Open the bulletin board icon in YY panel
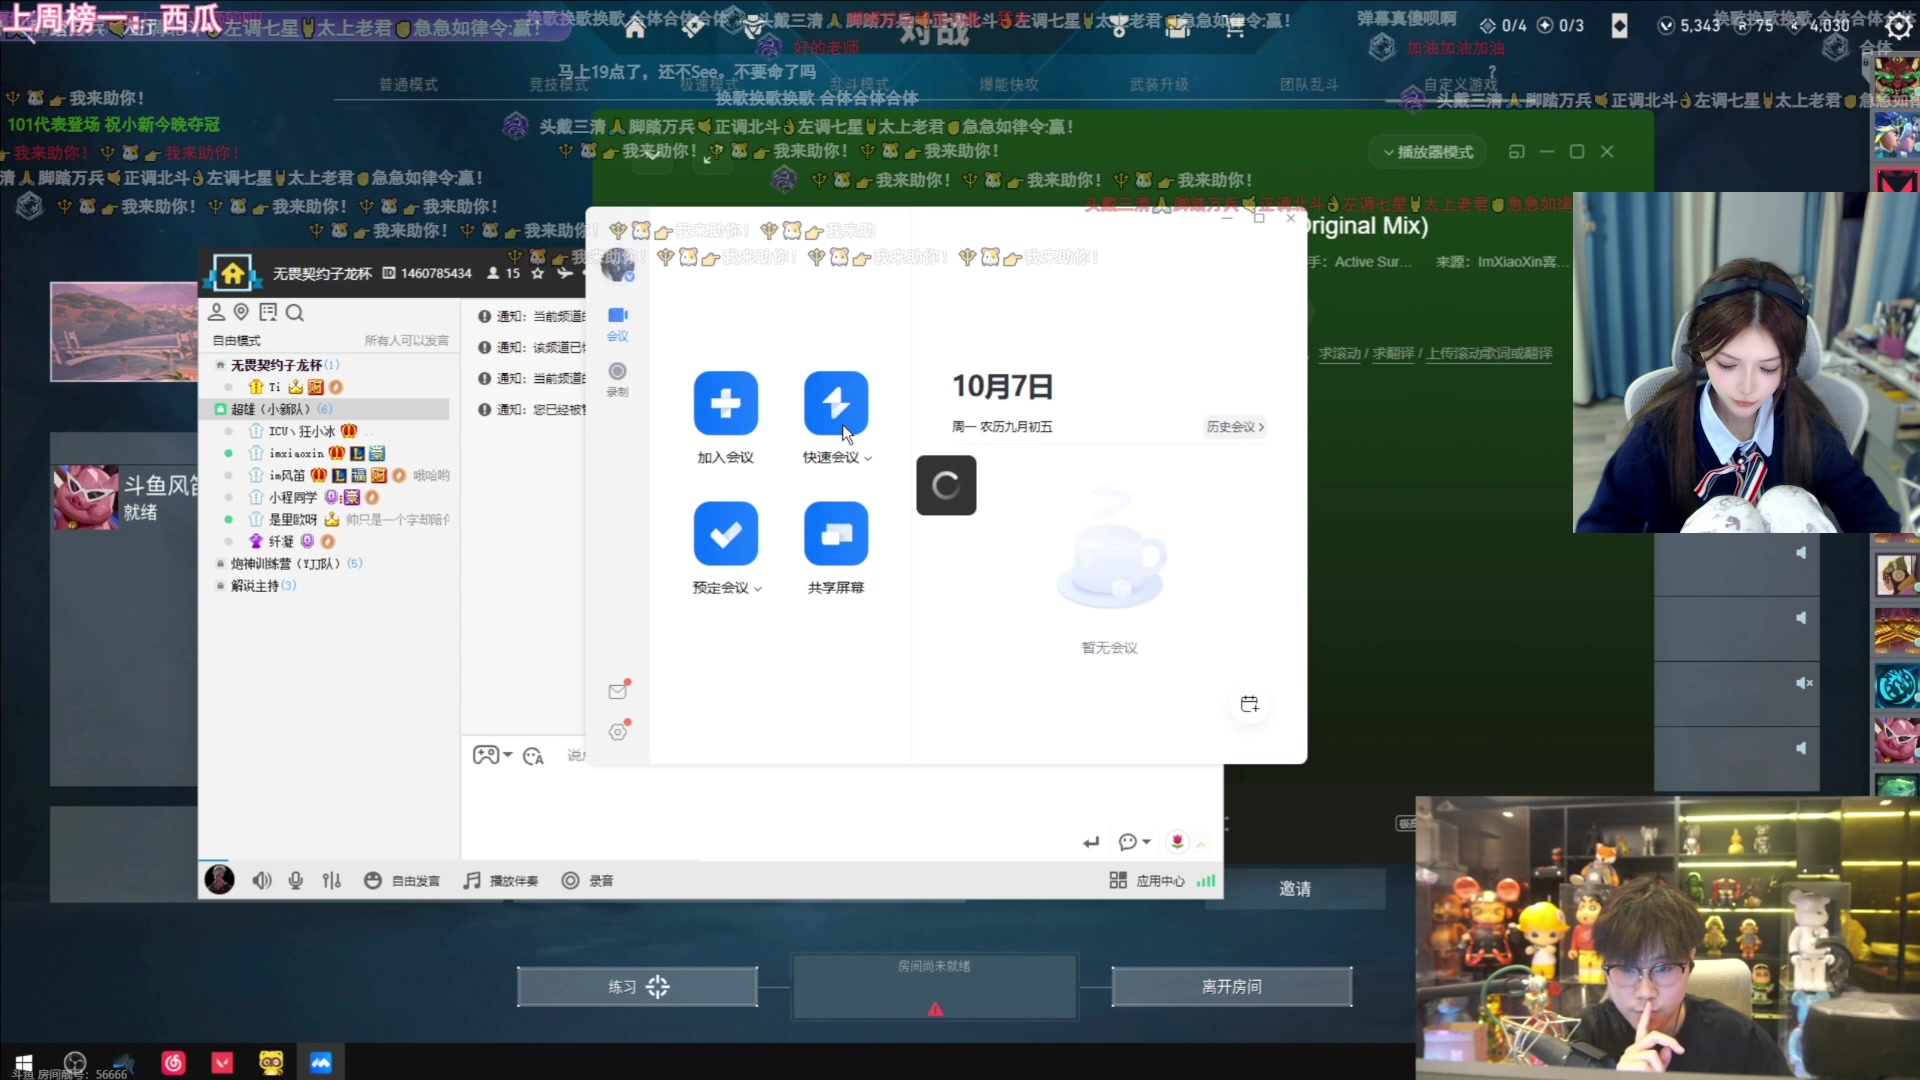Viewport: 1920px width, 1080px height. pos(268,312)
